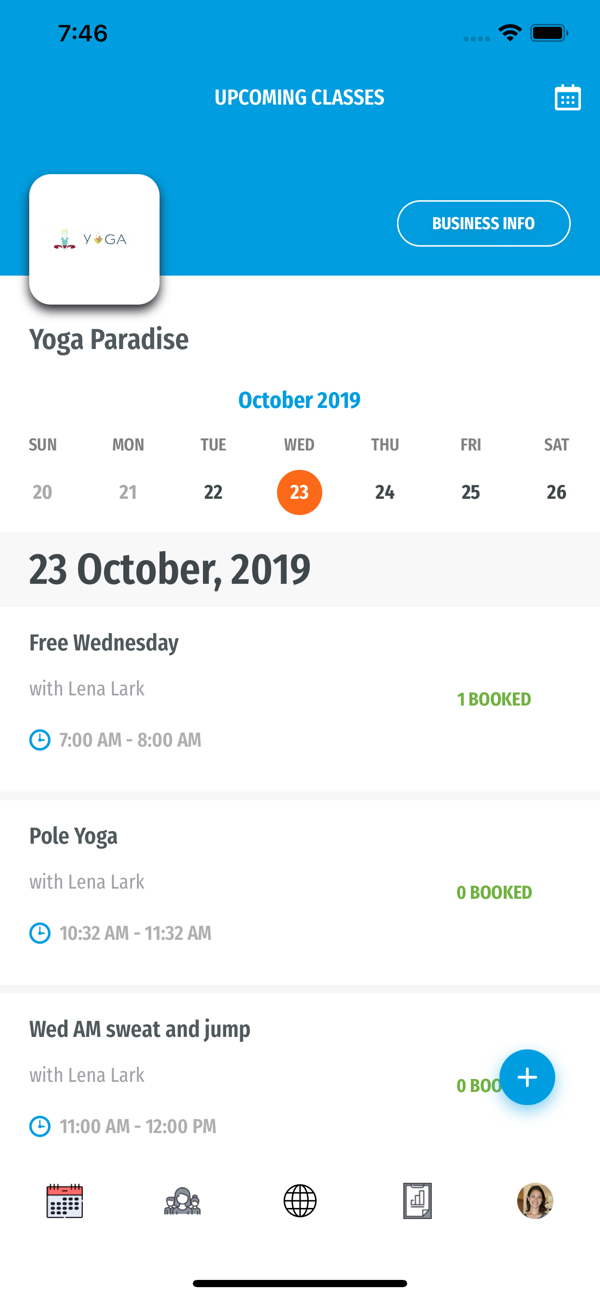Viewport: 600px width, 1299px height.
Task: Tap 0 BOOKED on Pole Yoga
Action: pos(494,892)
